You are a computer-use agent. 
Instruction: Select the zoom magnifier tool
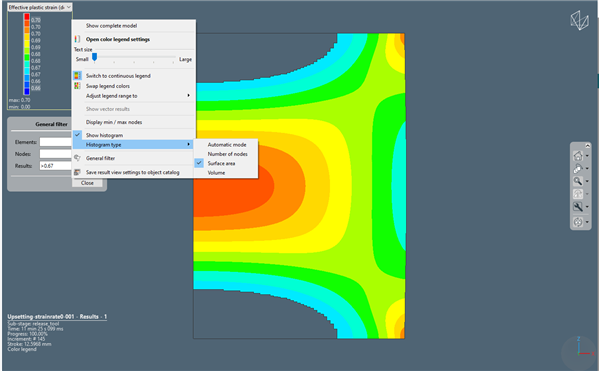coord(578,181)
